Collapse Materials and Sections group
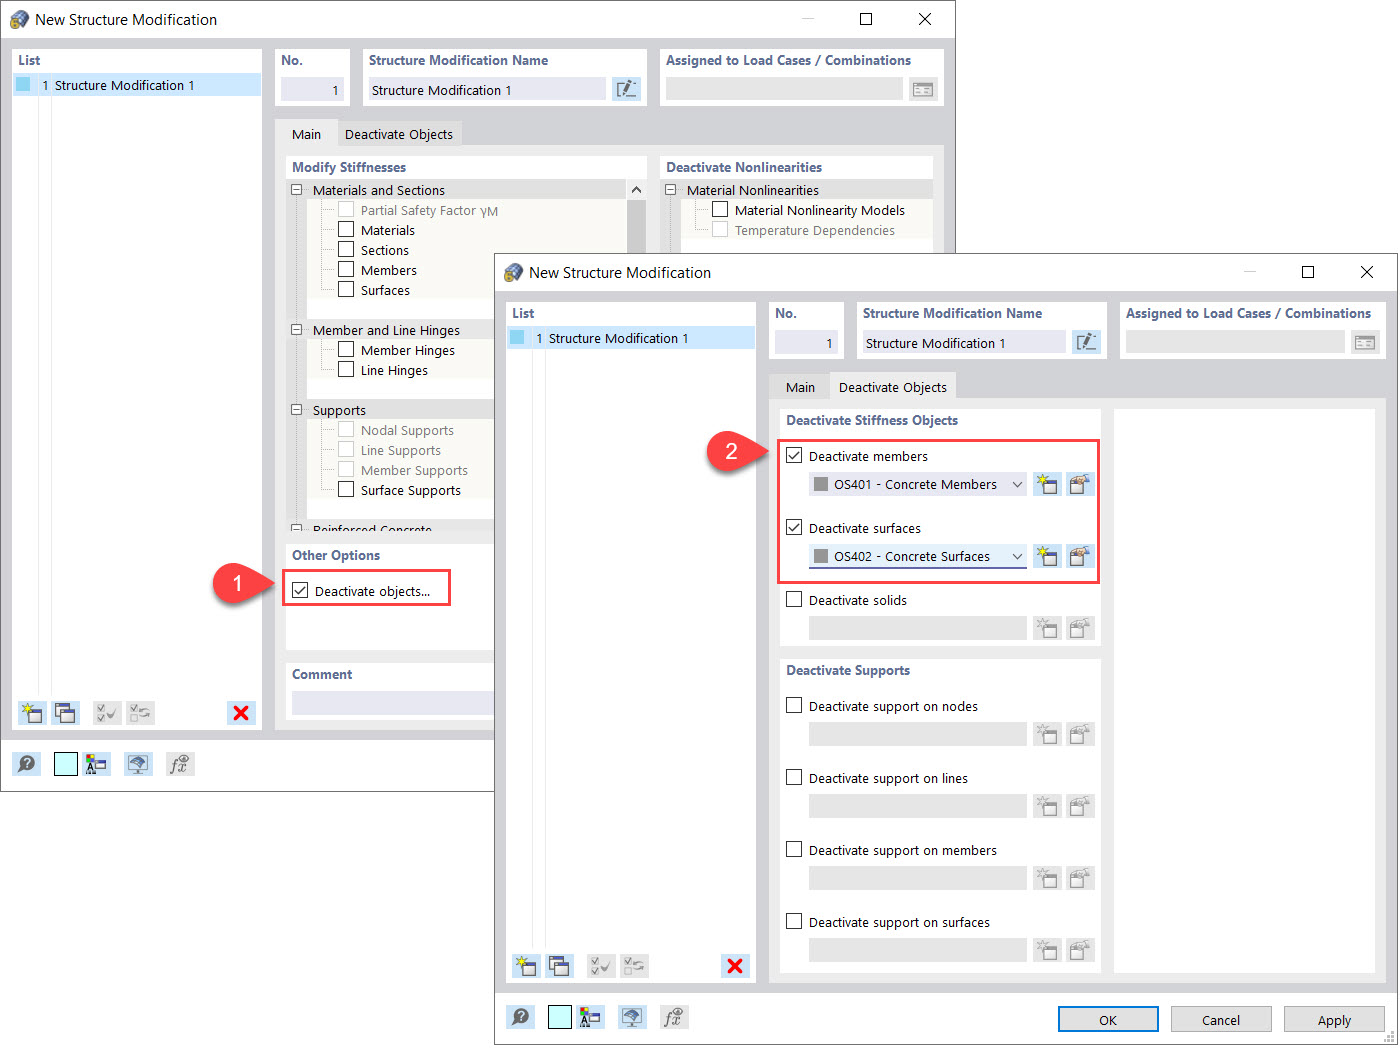1400x1050 pixels. pos(296,189)
